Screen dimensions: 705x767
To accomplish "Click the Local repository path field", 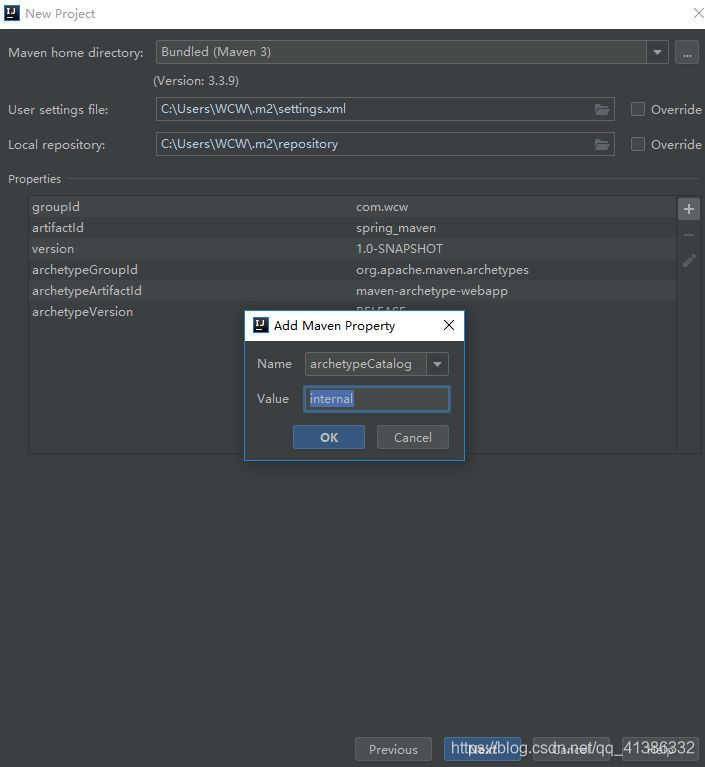I will pos(385,144).
